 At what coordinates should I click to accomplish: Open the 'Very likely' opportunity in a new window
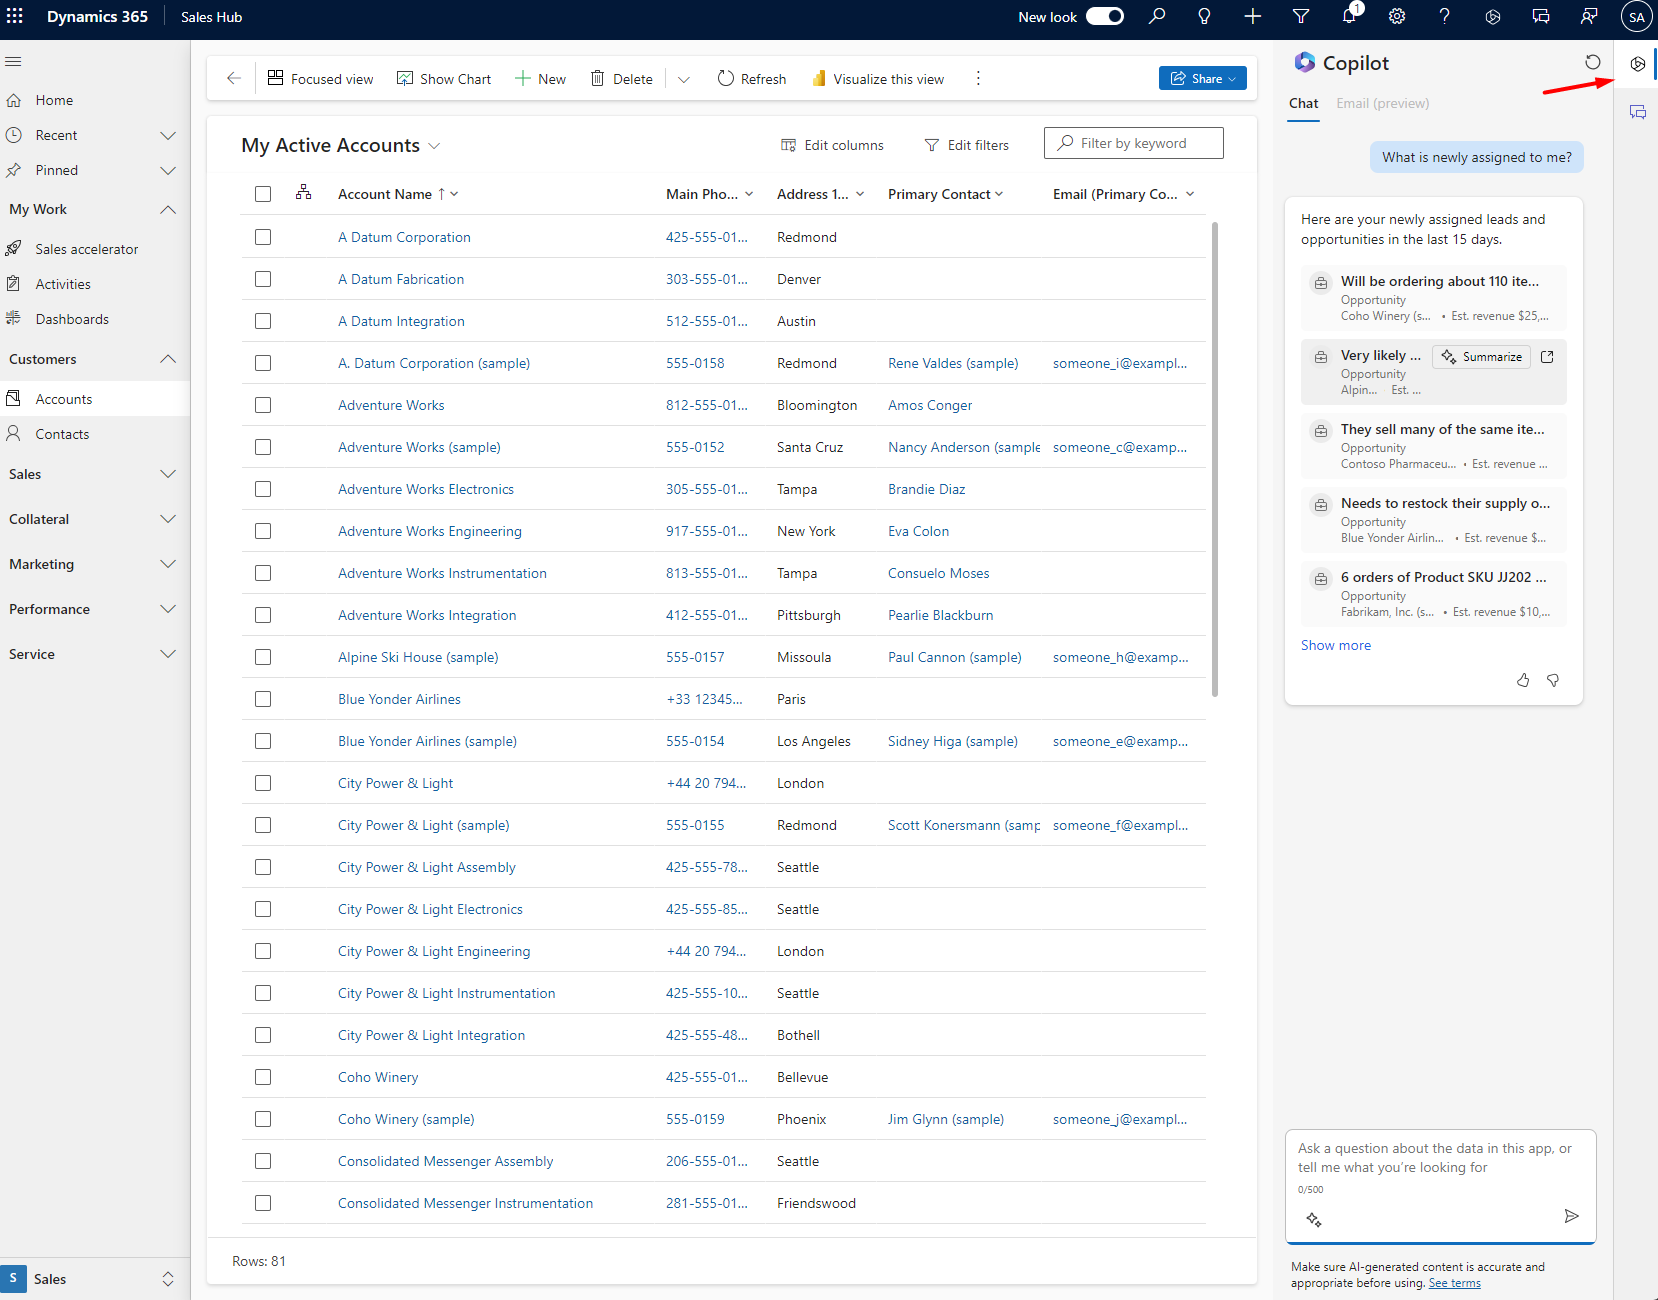(1547, 357)
